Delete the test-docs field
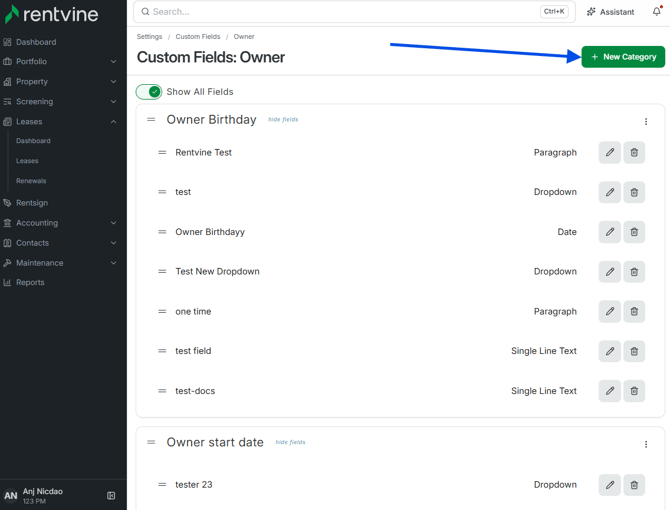Image resolution: width=670 pixels, height=510 pixels. click(x=634, y=391)
